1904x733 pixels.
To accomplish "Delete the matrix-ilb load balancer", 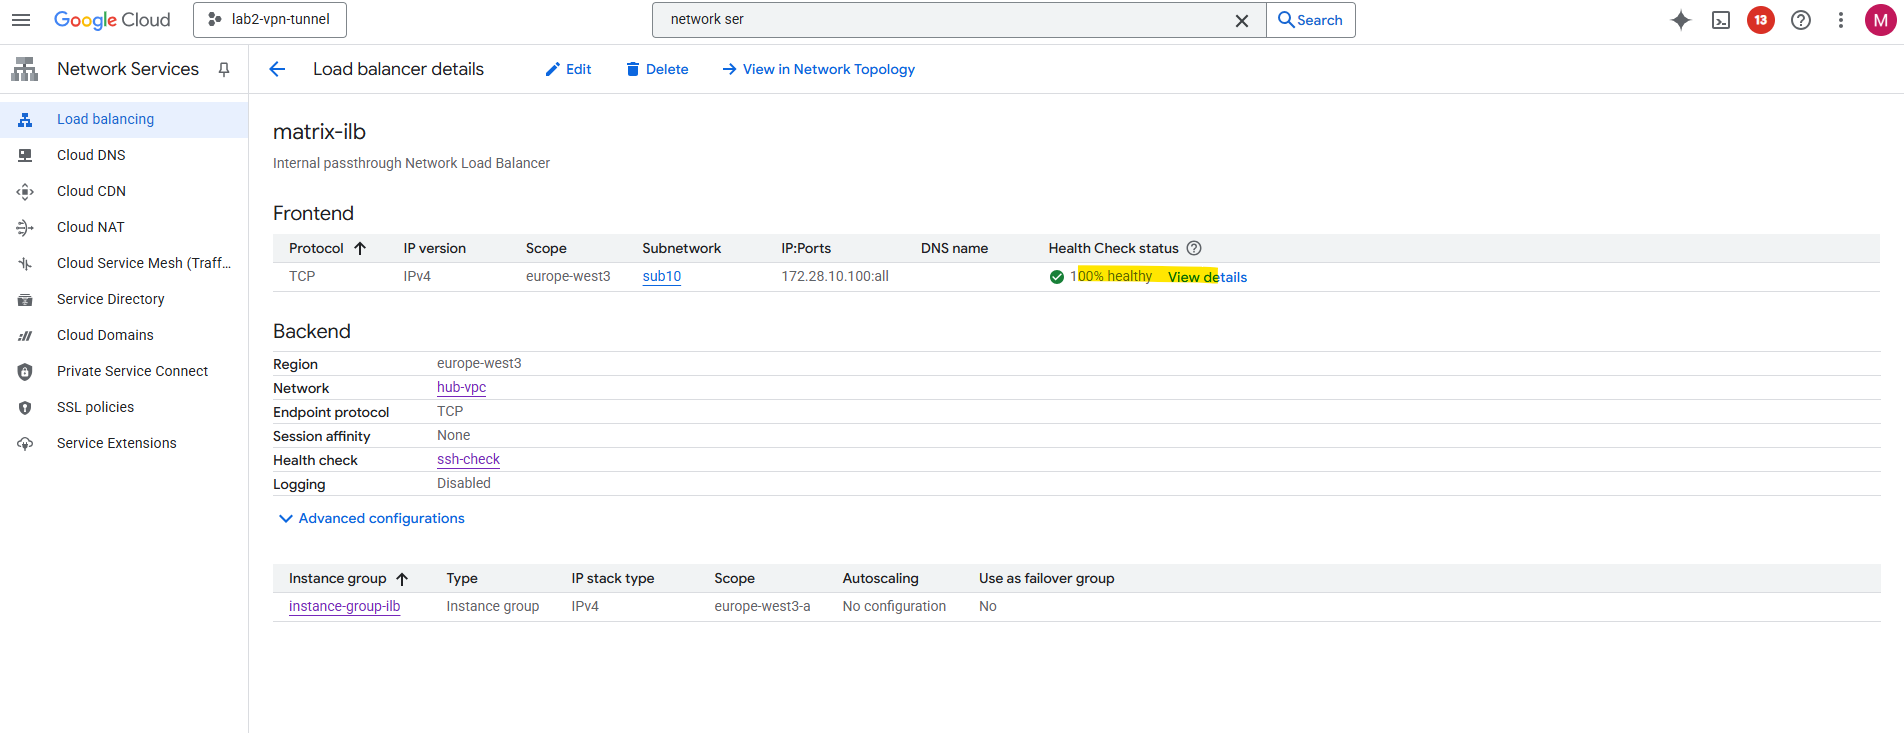I will point(657,69).
